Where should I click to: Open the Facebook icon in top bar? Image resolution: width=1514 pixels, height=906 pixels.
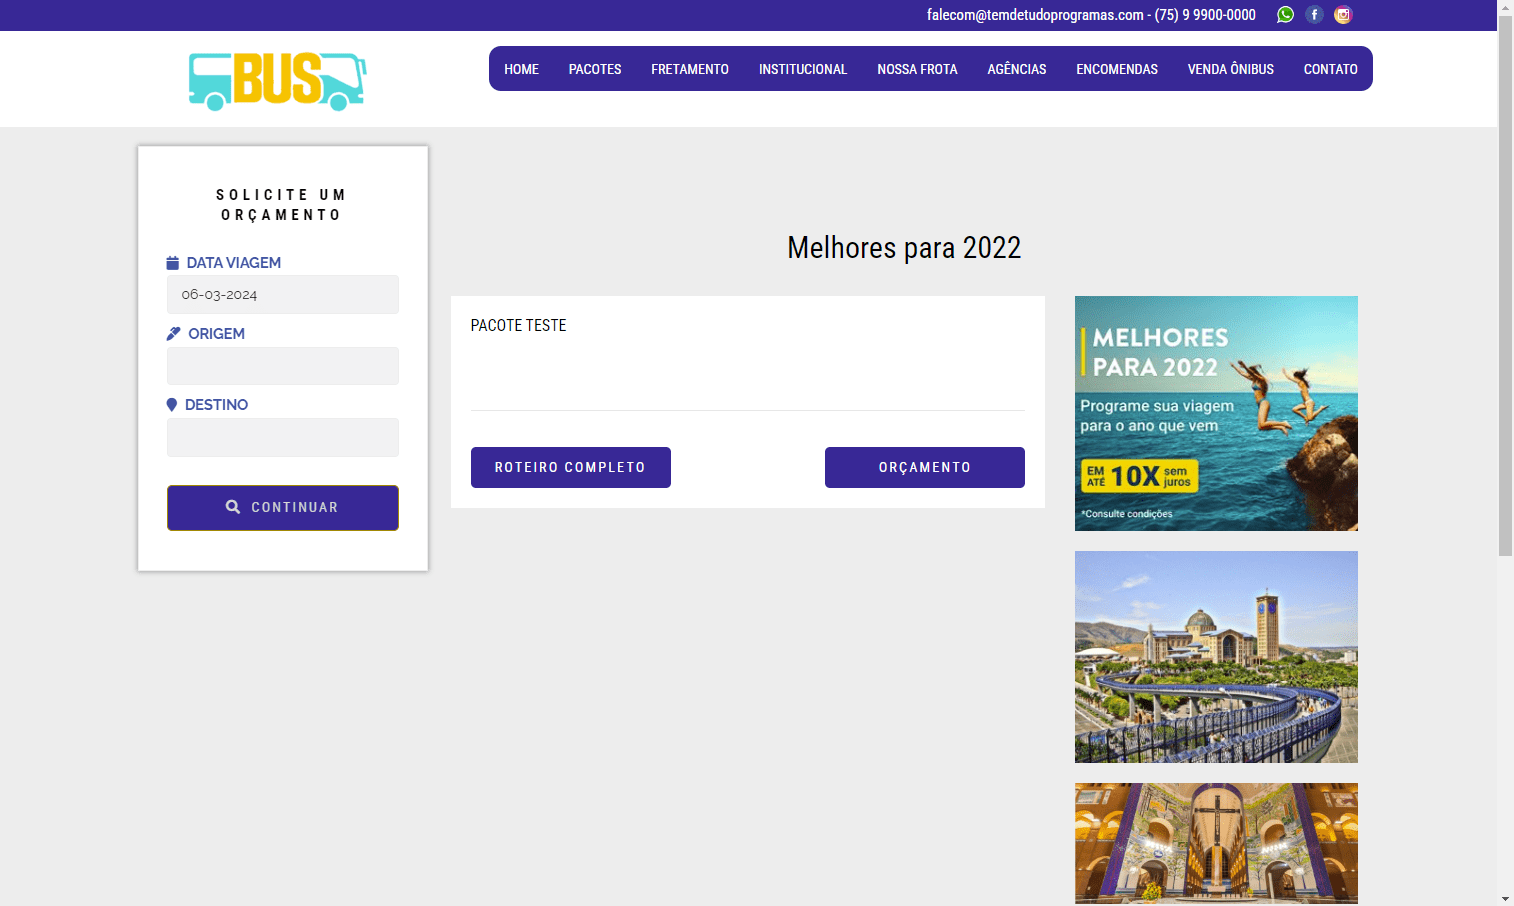[1314, 15]
